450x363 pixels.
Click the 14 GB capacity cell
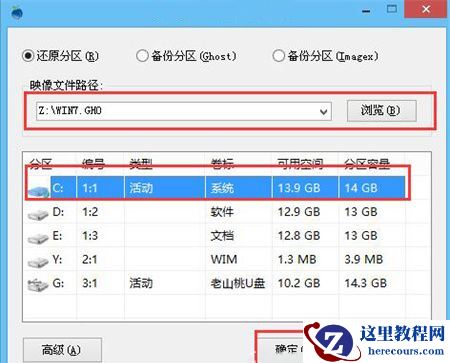tap(361, 188)
